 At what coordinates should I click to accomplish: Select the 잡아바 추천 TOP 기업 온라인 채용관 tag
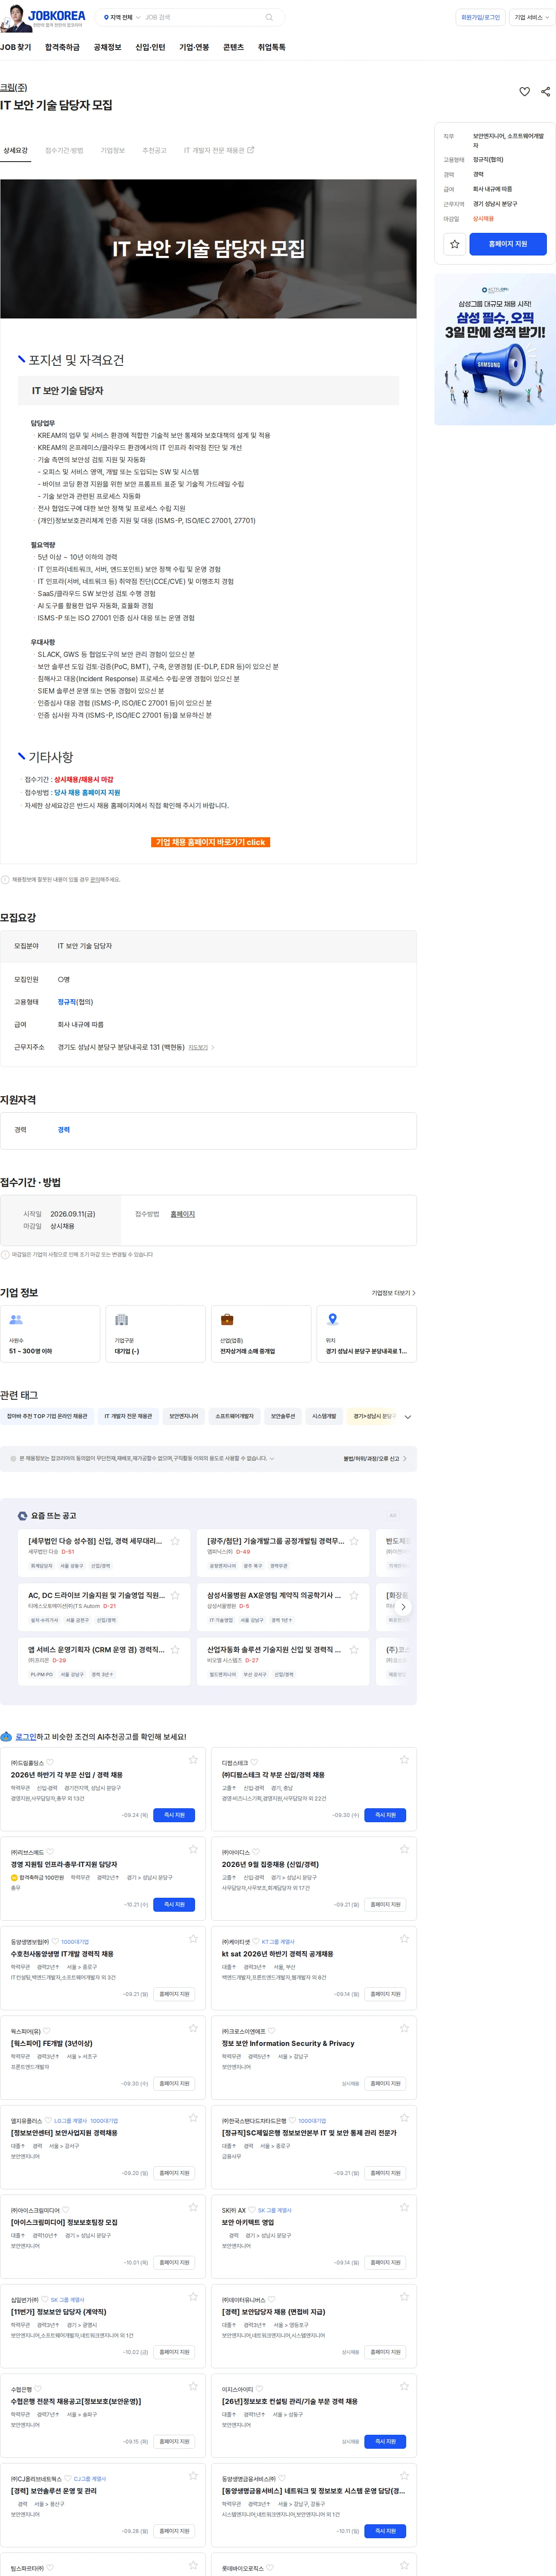[47, 1416]
